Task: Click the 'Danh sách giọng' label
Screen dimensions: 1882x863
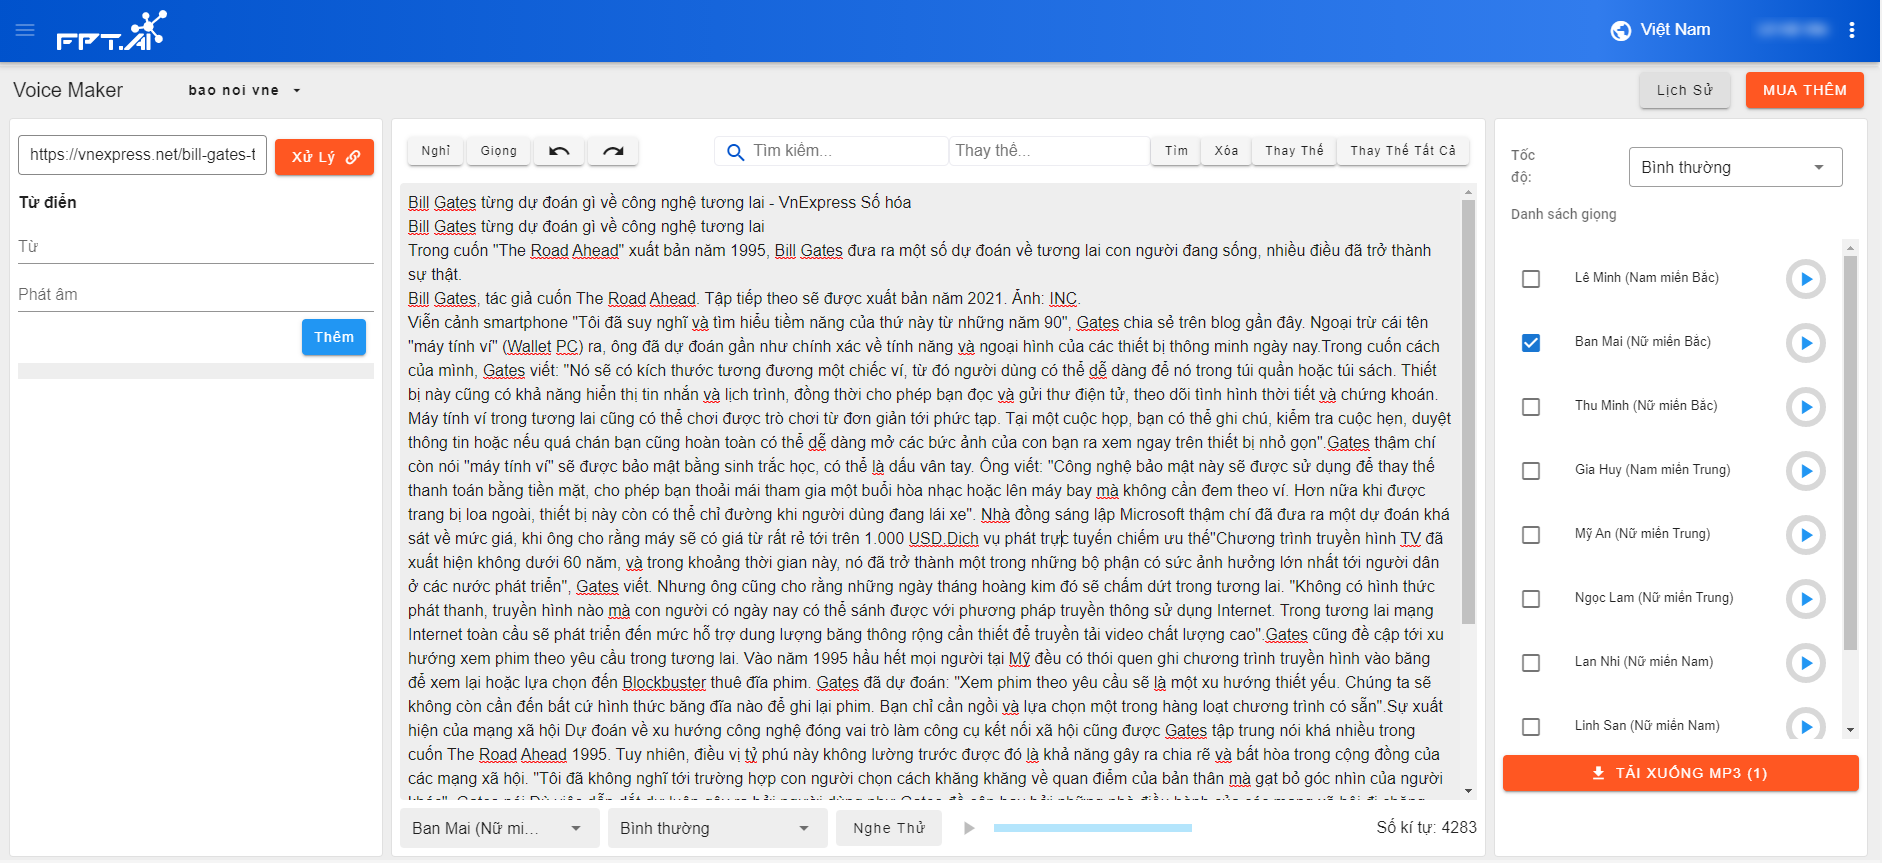Action: [x=1563, y=214]
